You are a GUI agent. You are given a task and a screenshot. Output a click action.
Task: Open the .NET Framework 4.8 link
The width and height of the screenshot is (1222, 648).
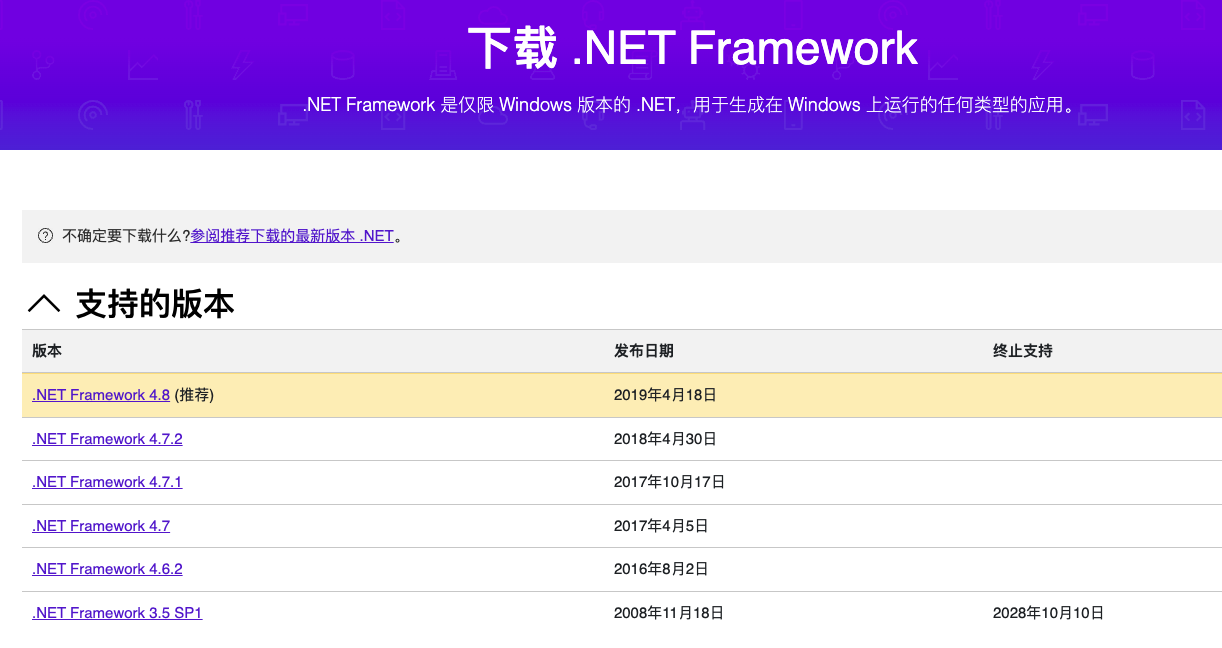click(x=101, y=395)
